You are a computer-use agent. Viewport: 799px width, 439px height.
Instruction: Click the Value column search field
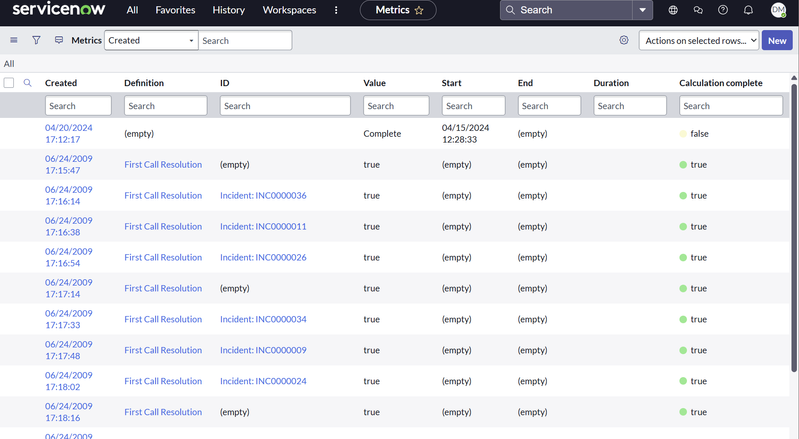[396, 105]
